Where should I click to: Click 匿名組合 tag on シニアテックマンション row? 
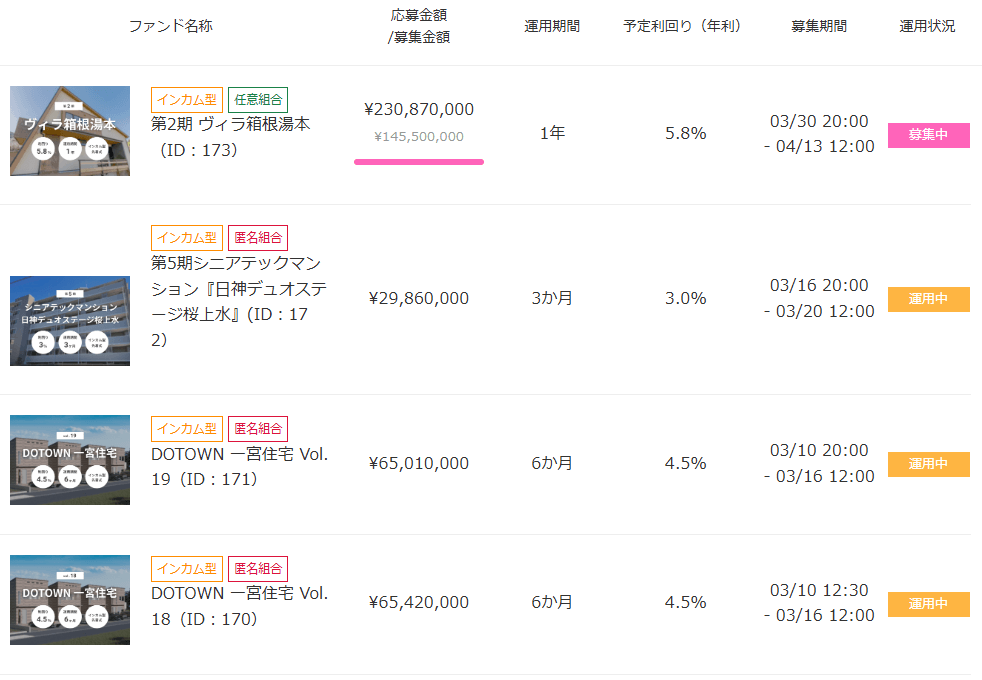pos(258,238)
